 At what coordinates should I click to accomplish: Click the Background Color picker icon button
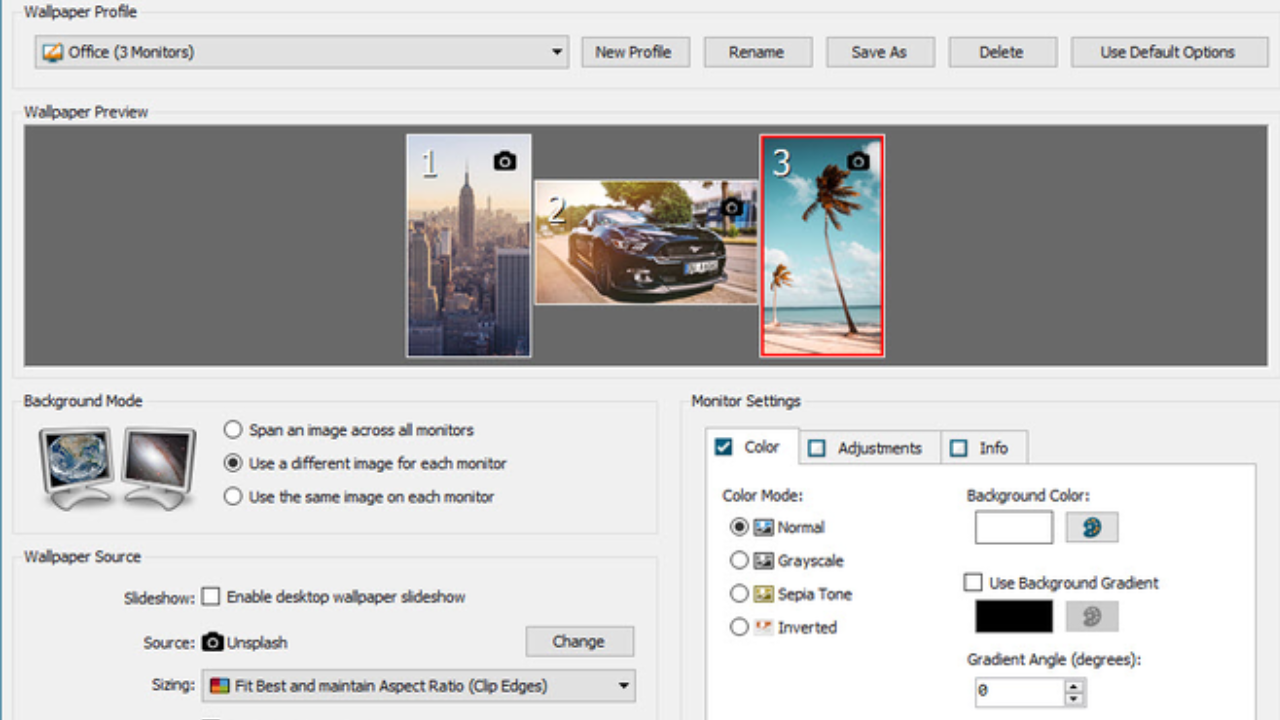coord(1091,528)
